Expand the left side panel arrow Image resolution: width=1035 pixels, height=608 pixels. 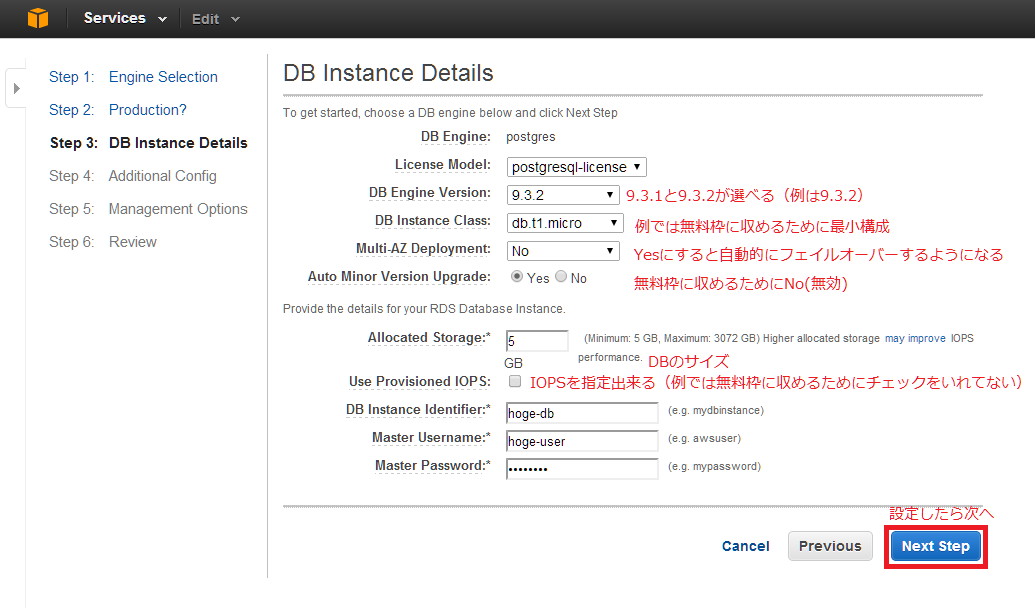coord(15,88)
